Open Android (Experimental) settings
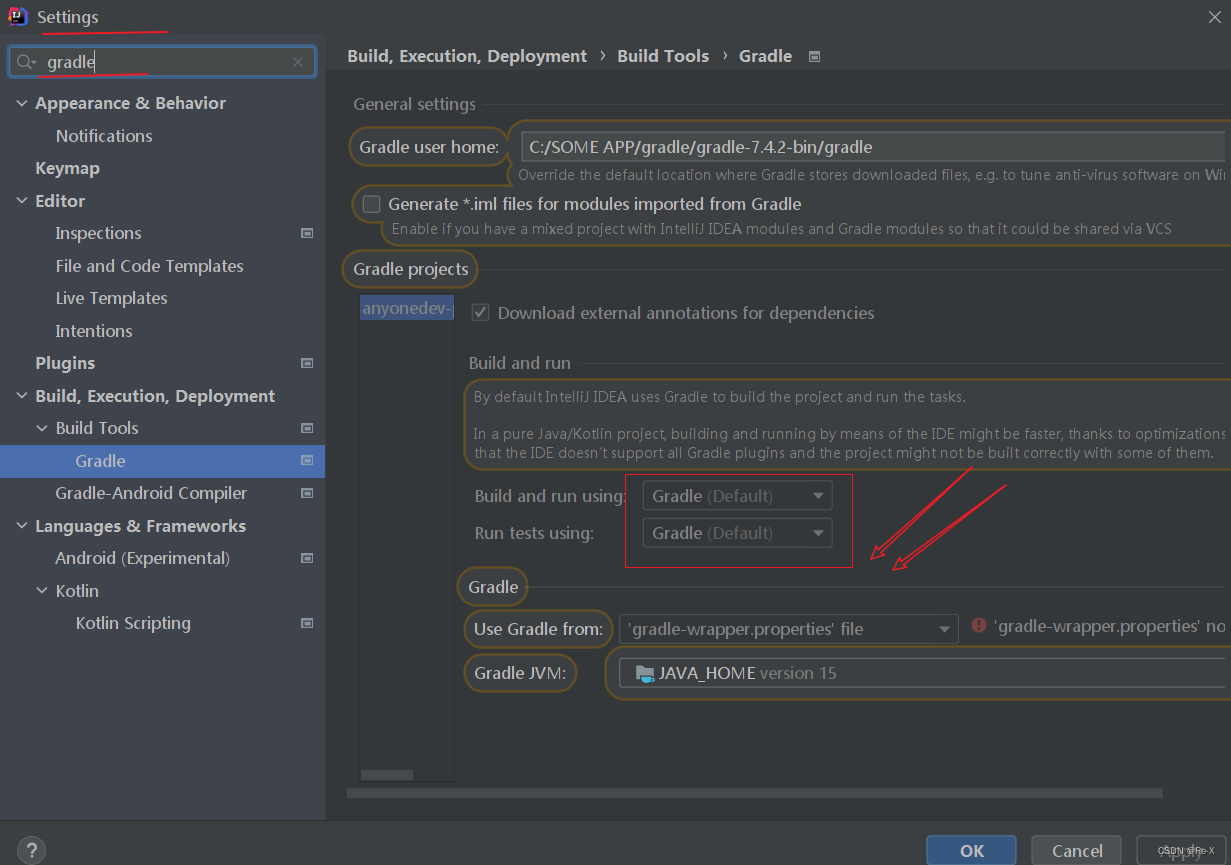 click(x=142, y=558)
